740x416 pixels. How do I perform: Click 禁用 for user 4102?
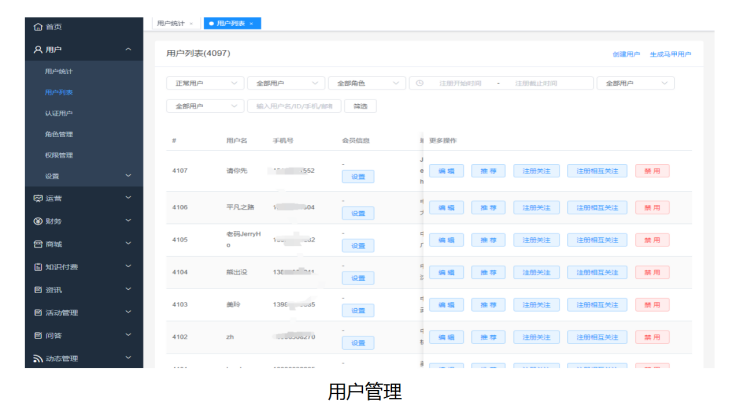click(652, 337)
